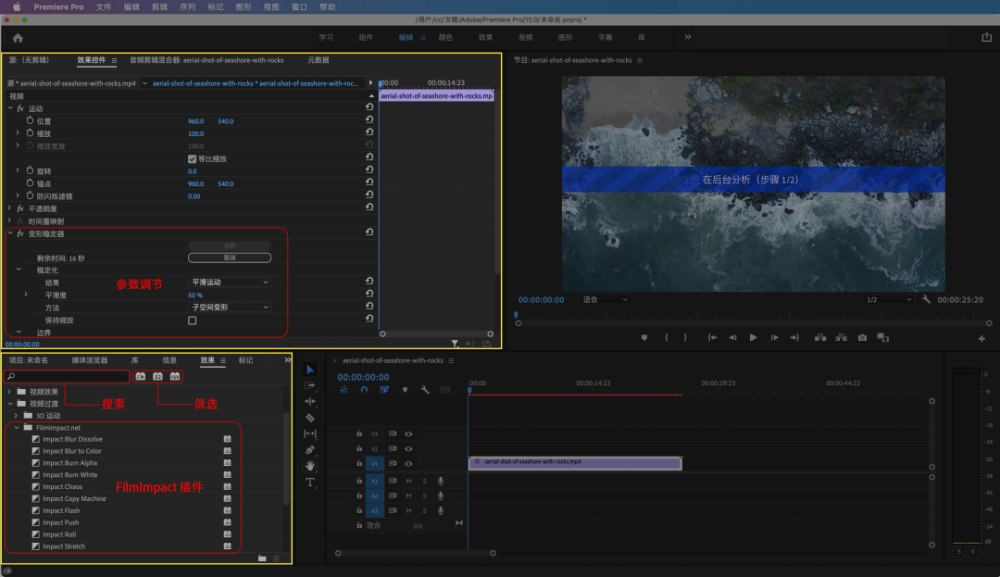Screen dimensions: 1000x577
Task: Open the comparison view icon
Action: click(x=883, y=338)
